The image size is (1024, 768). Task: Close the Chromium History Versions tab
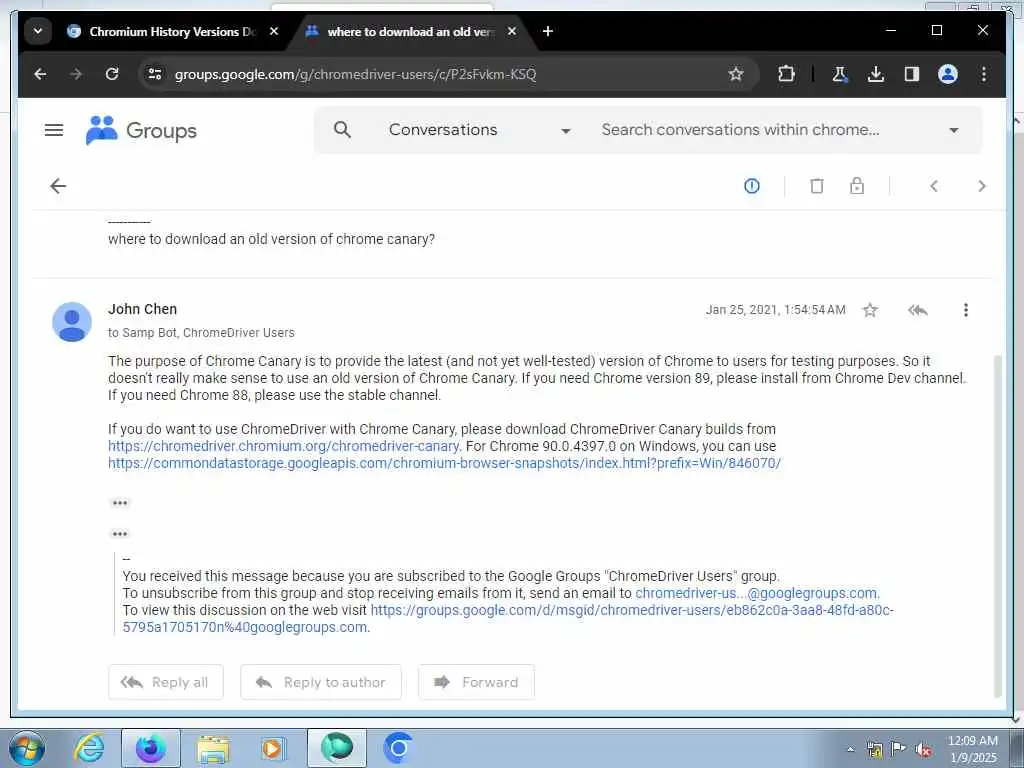274,31
